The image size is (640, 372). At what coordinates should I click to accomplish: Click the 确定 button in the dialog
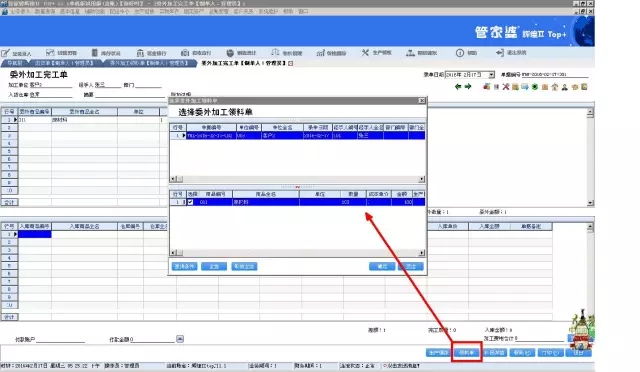(382, 266)
